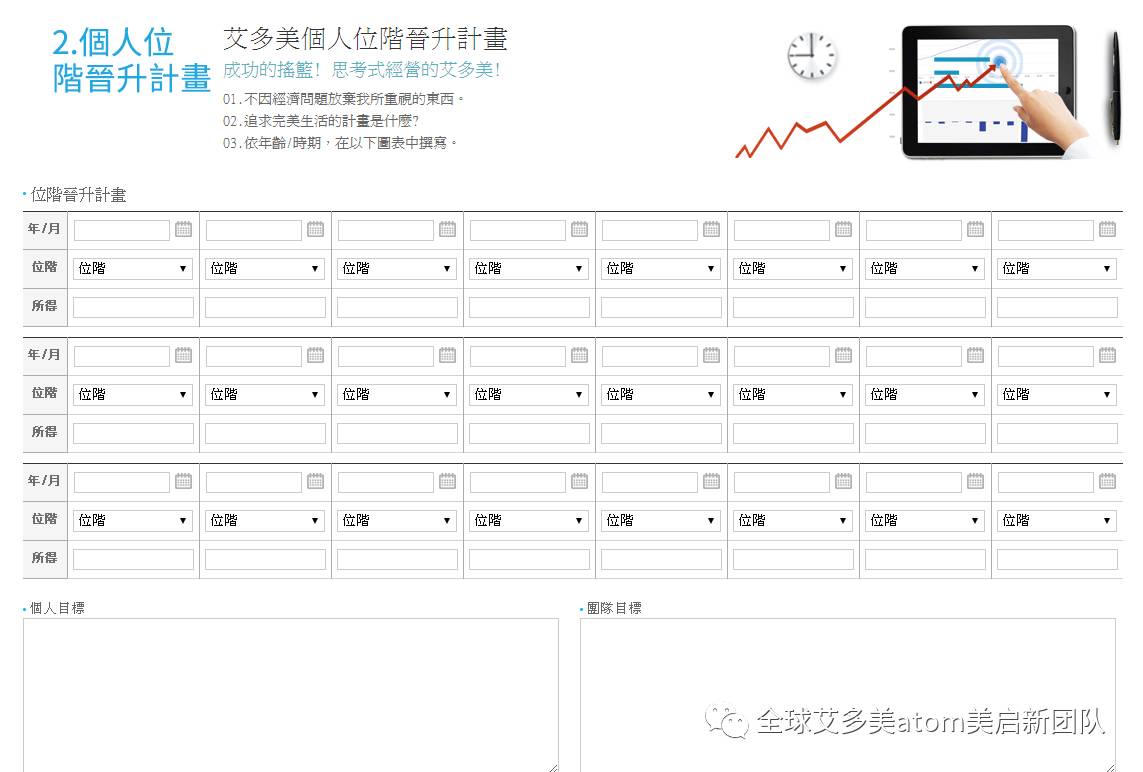Viewport: 1143px width, 772px height.
Task: Open 位階 dropdown in second table, column 2
Action: 265,394
